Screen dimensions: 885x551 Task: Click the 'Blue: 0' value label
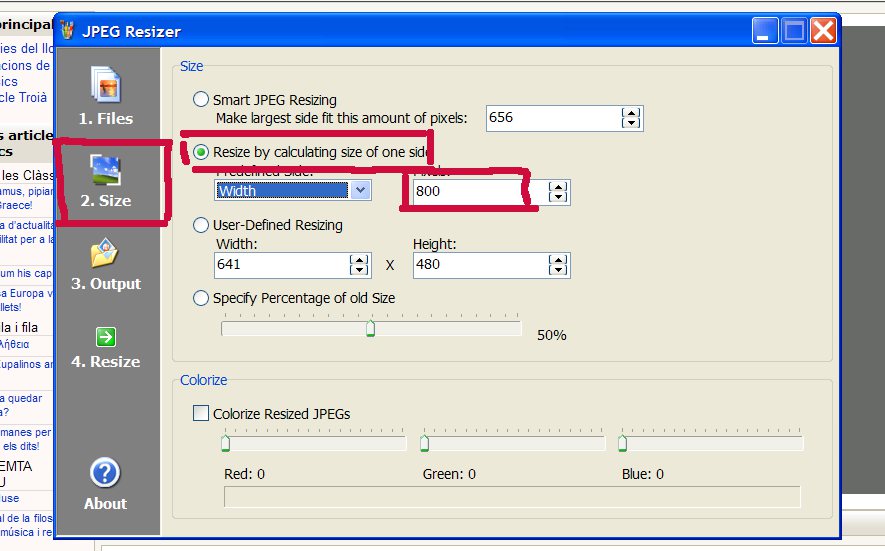pos(643,474)
